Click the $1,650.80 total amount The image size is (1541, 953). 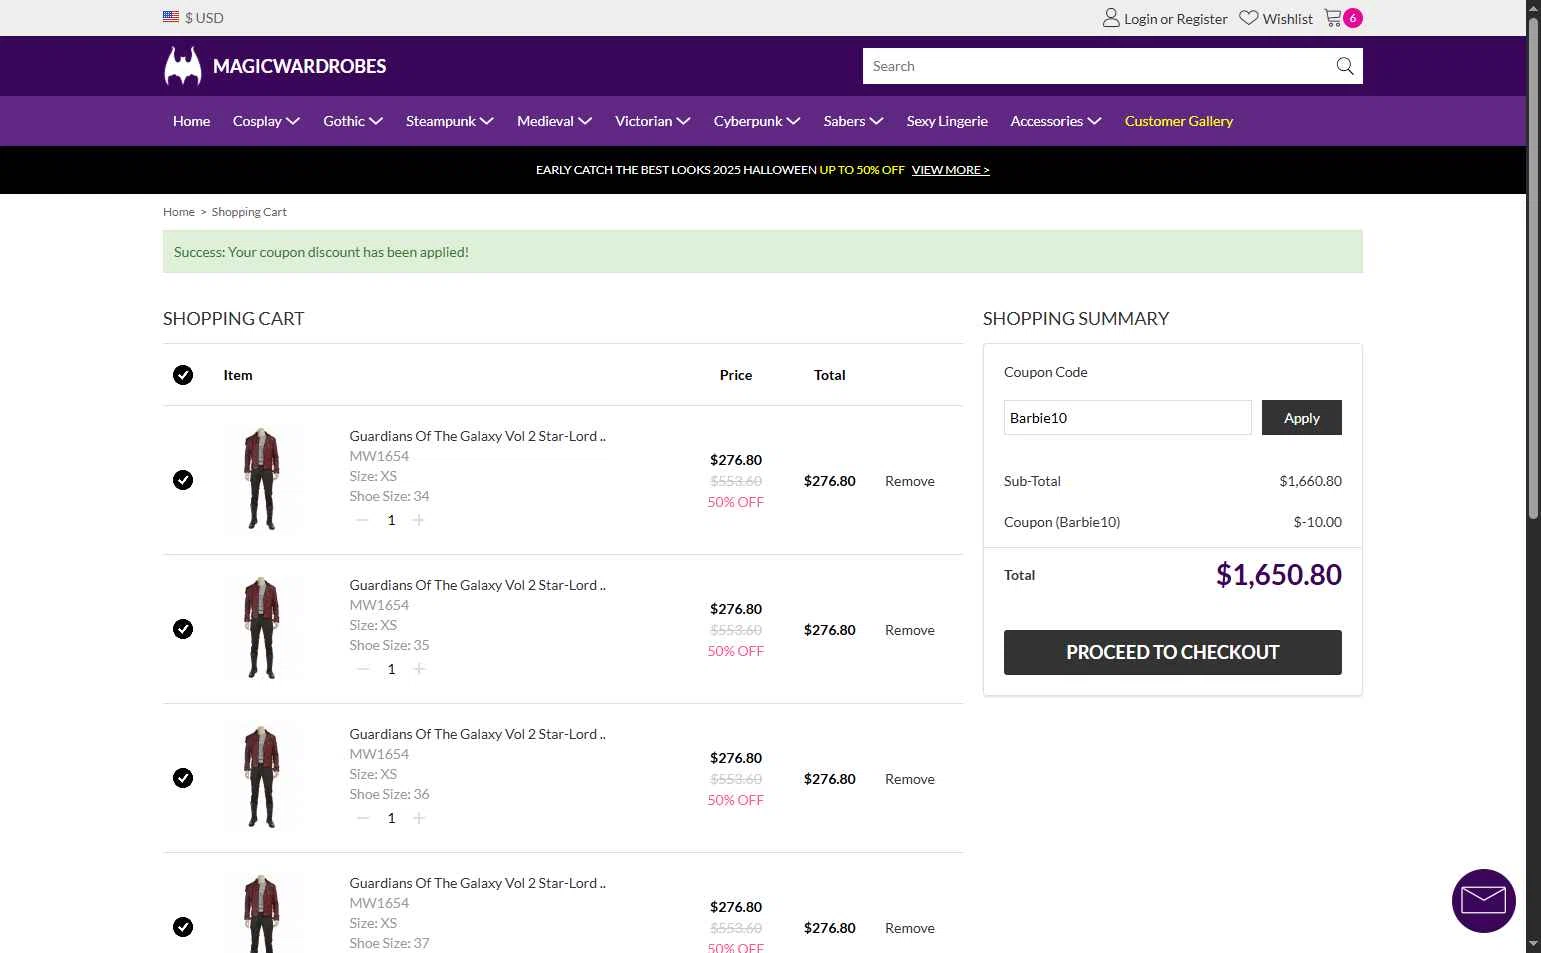point(1279,575)
